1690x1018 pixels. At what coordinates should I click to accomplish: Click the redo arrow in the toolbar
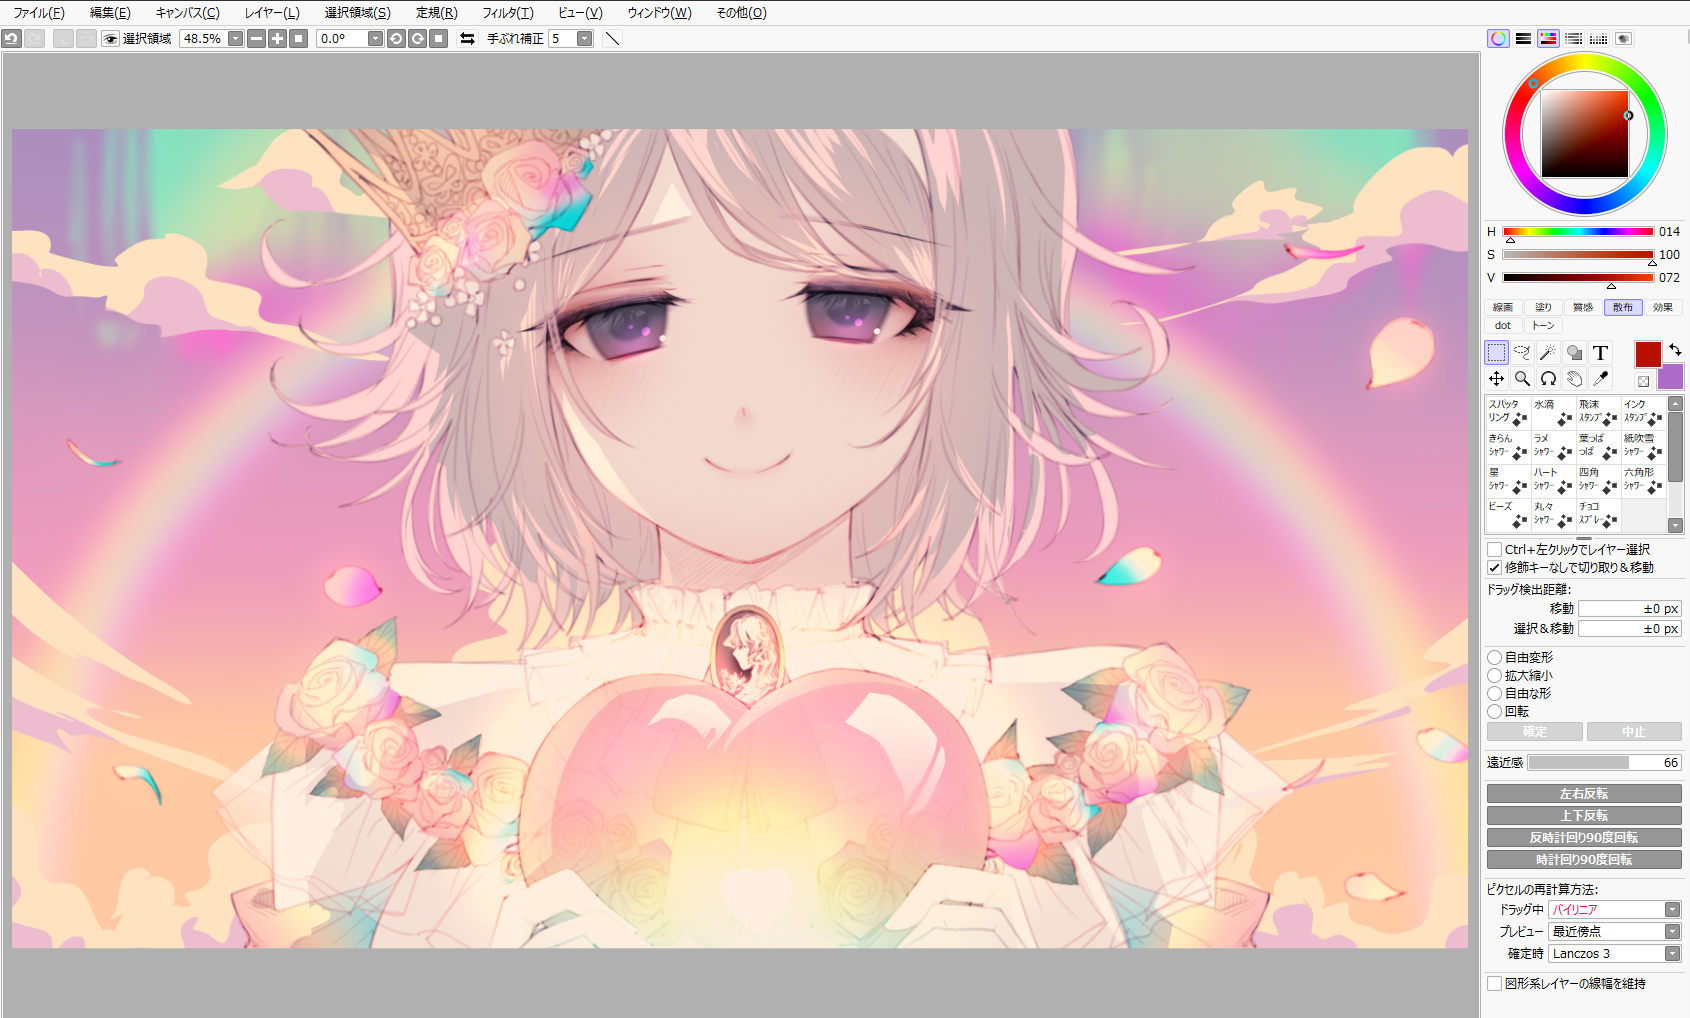(x=34, y=39)
